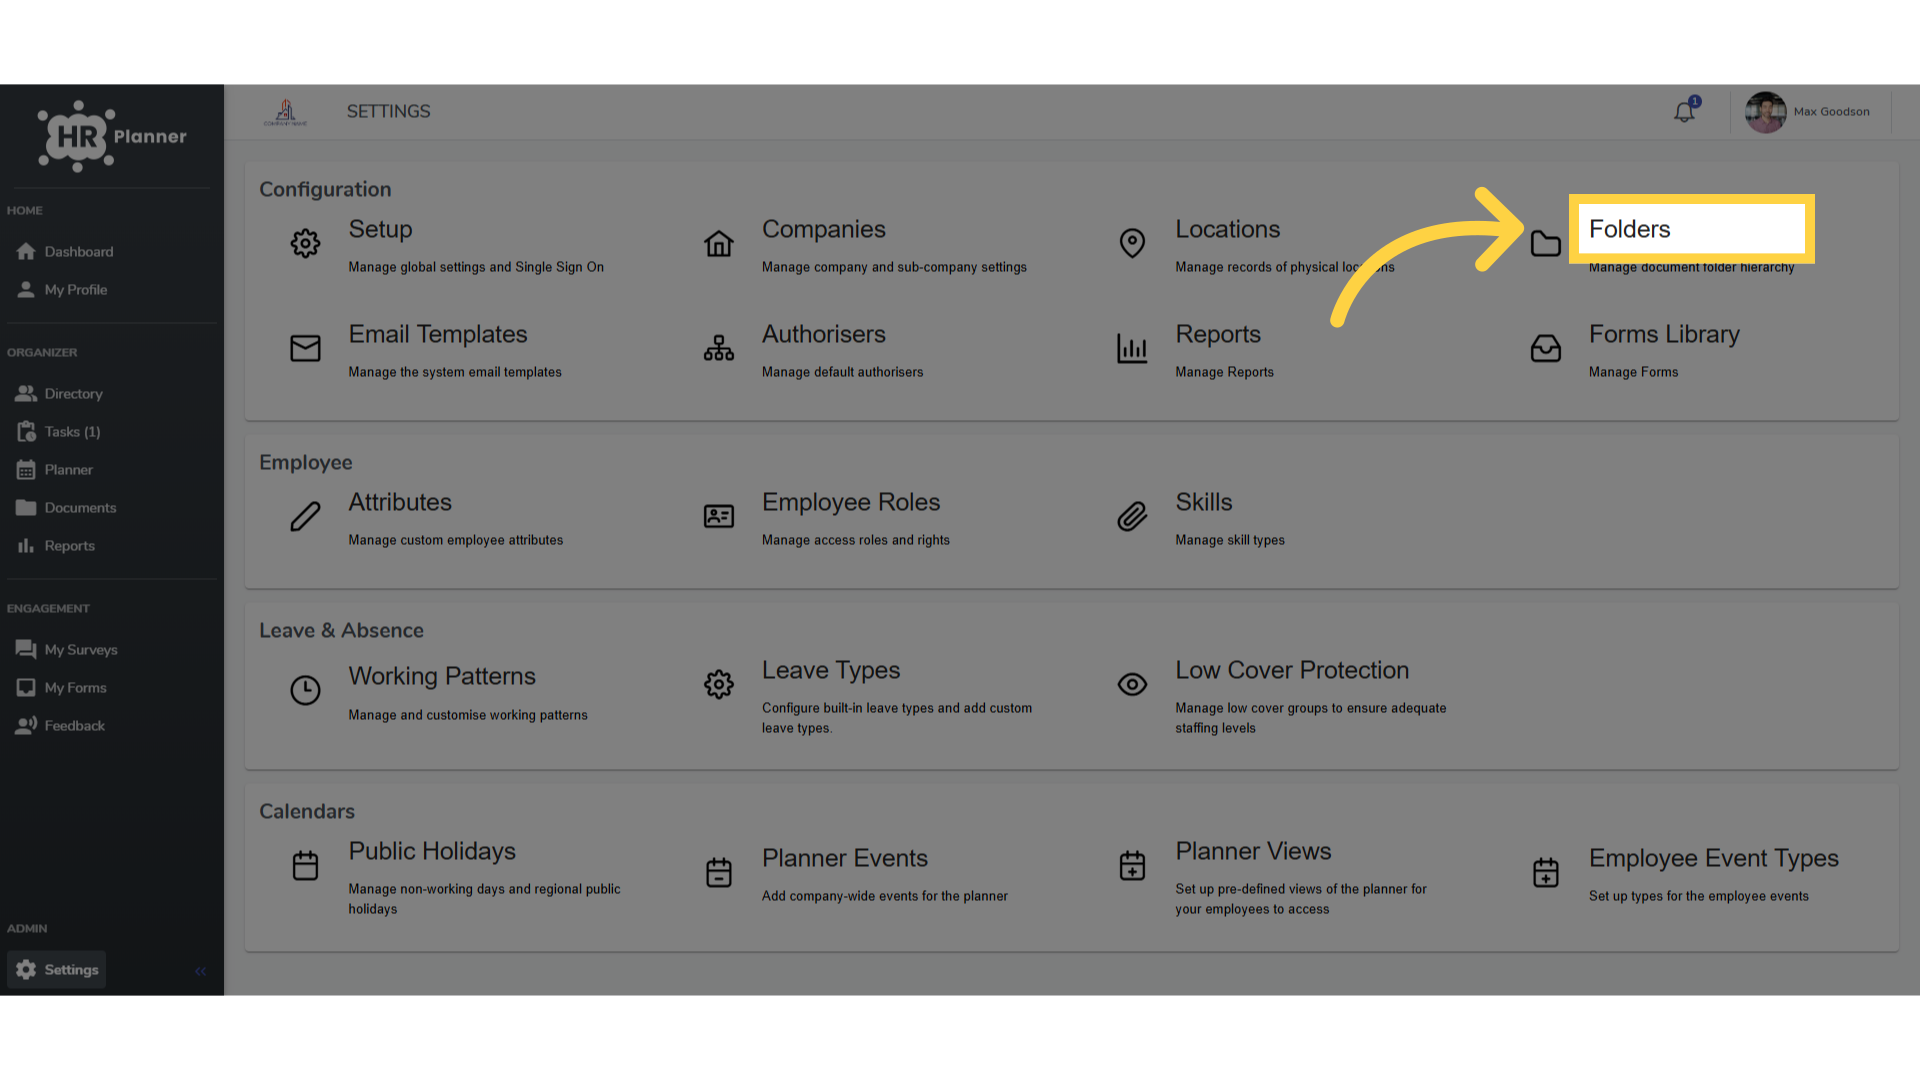
Task: Click the Folders folder icon
Action: (x=1546, y=243)
